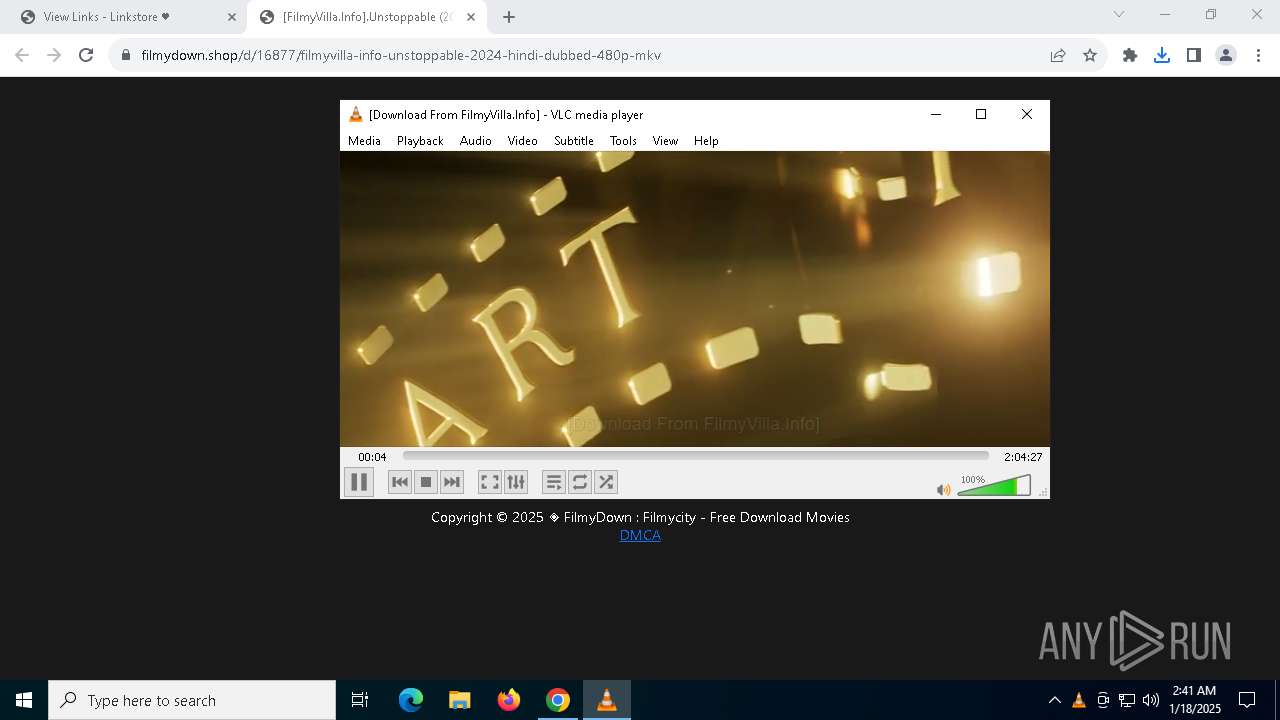Go back in Chrome
The height and width of the screenshot is (720, 1280).
[22, 55]
